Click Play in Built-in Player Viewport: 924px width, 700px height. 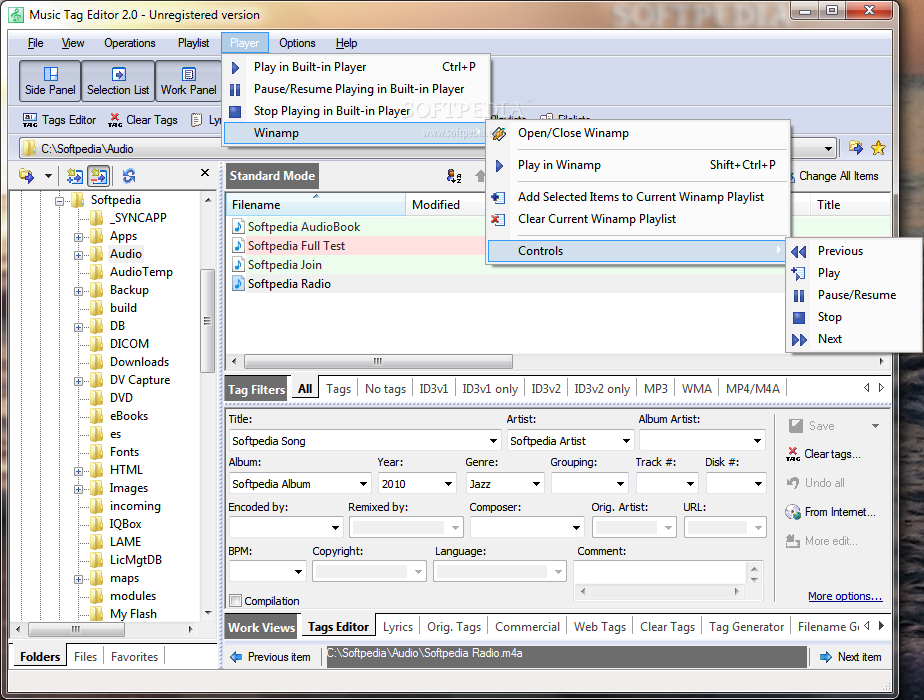(x=356, y=67)
